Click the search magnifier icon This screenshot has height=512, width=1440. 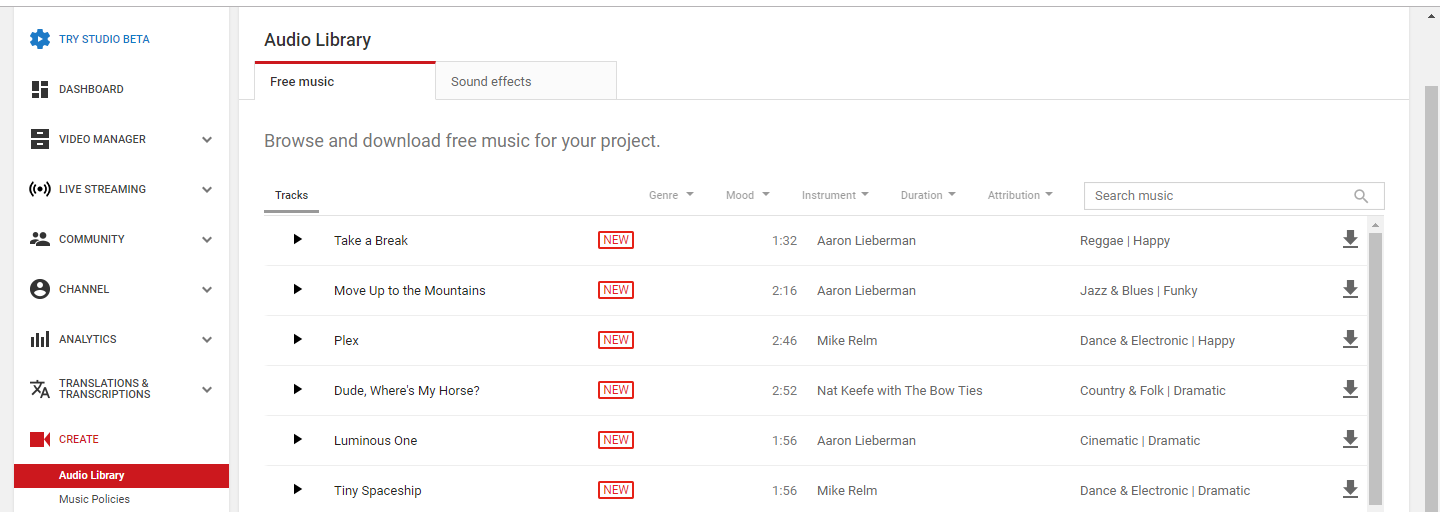[1361, 196]
